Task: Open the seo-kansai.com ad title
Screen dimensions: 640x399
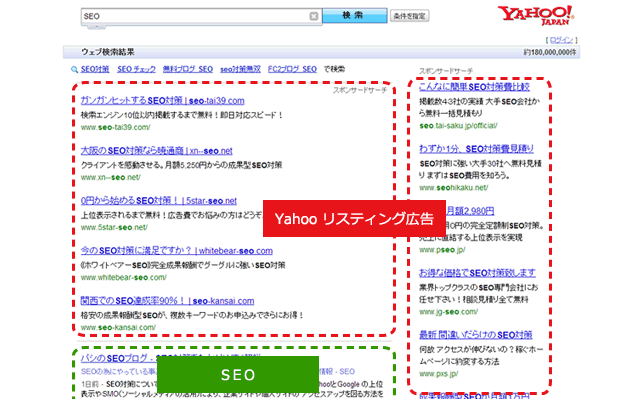Action: (x=167, y=301)
